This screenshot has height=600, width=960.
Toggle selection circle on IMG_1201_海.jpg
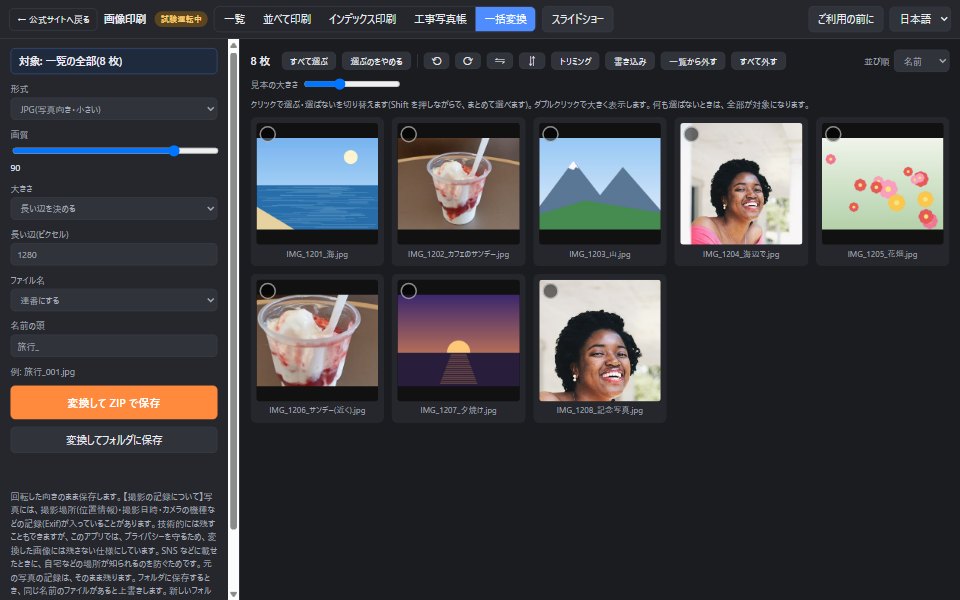pyautogui.click(x=268, y=133)
